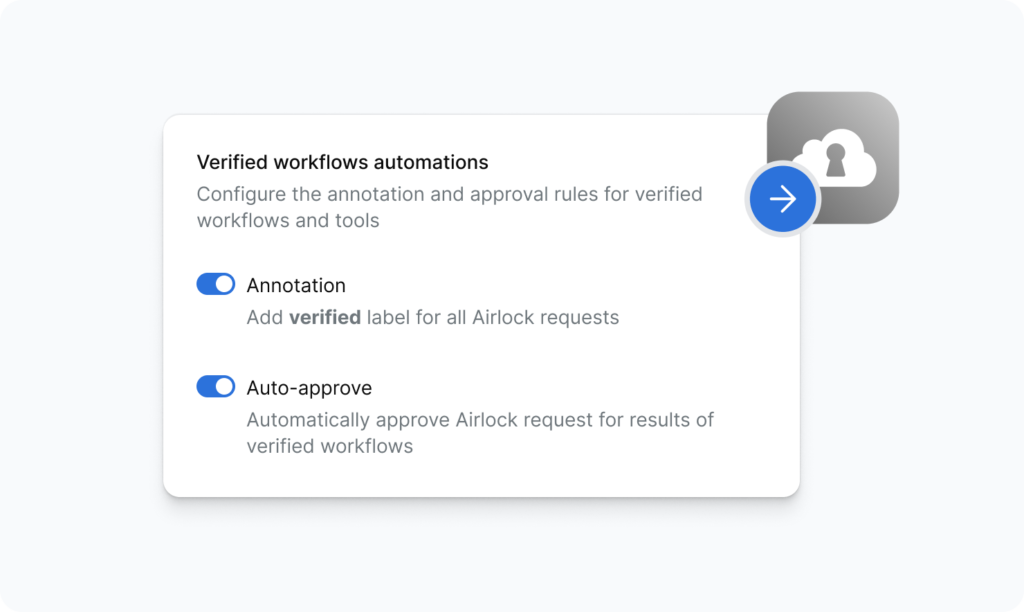Click "Add verified label for all Airlock requests"
This screenshot has width=1024, height=612.
pyautogui.click(x=432, y=318)
